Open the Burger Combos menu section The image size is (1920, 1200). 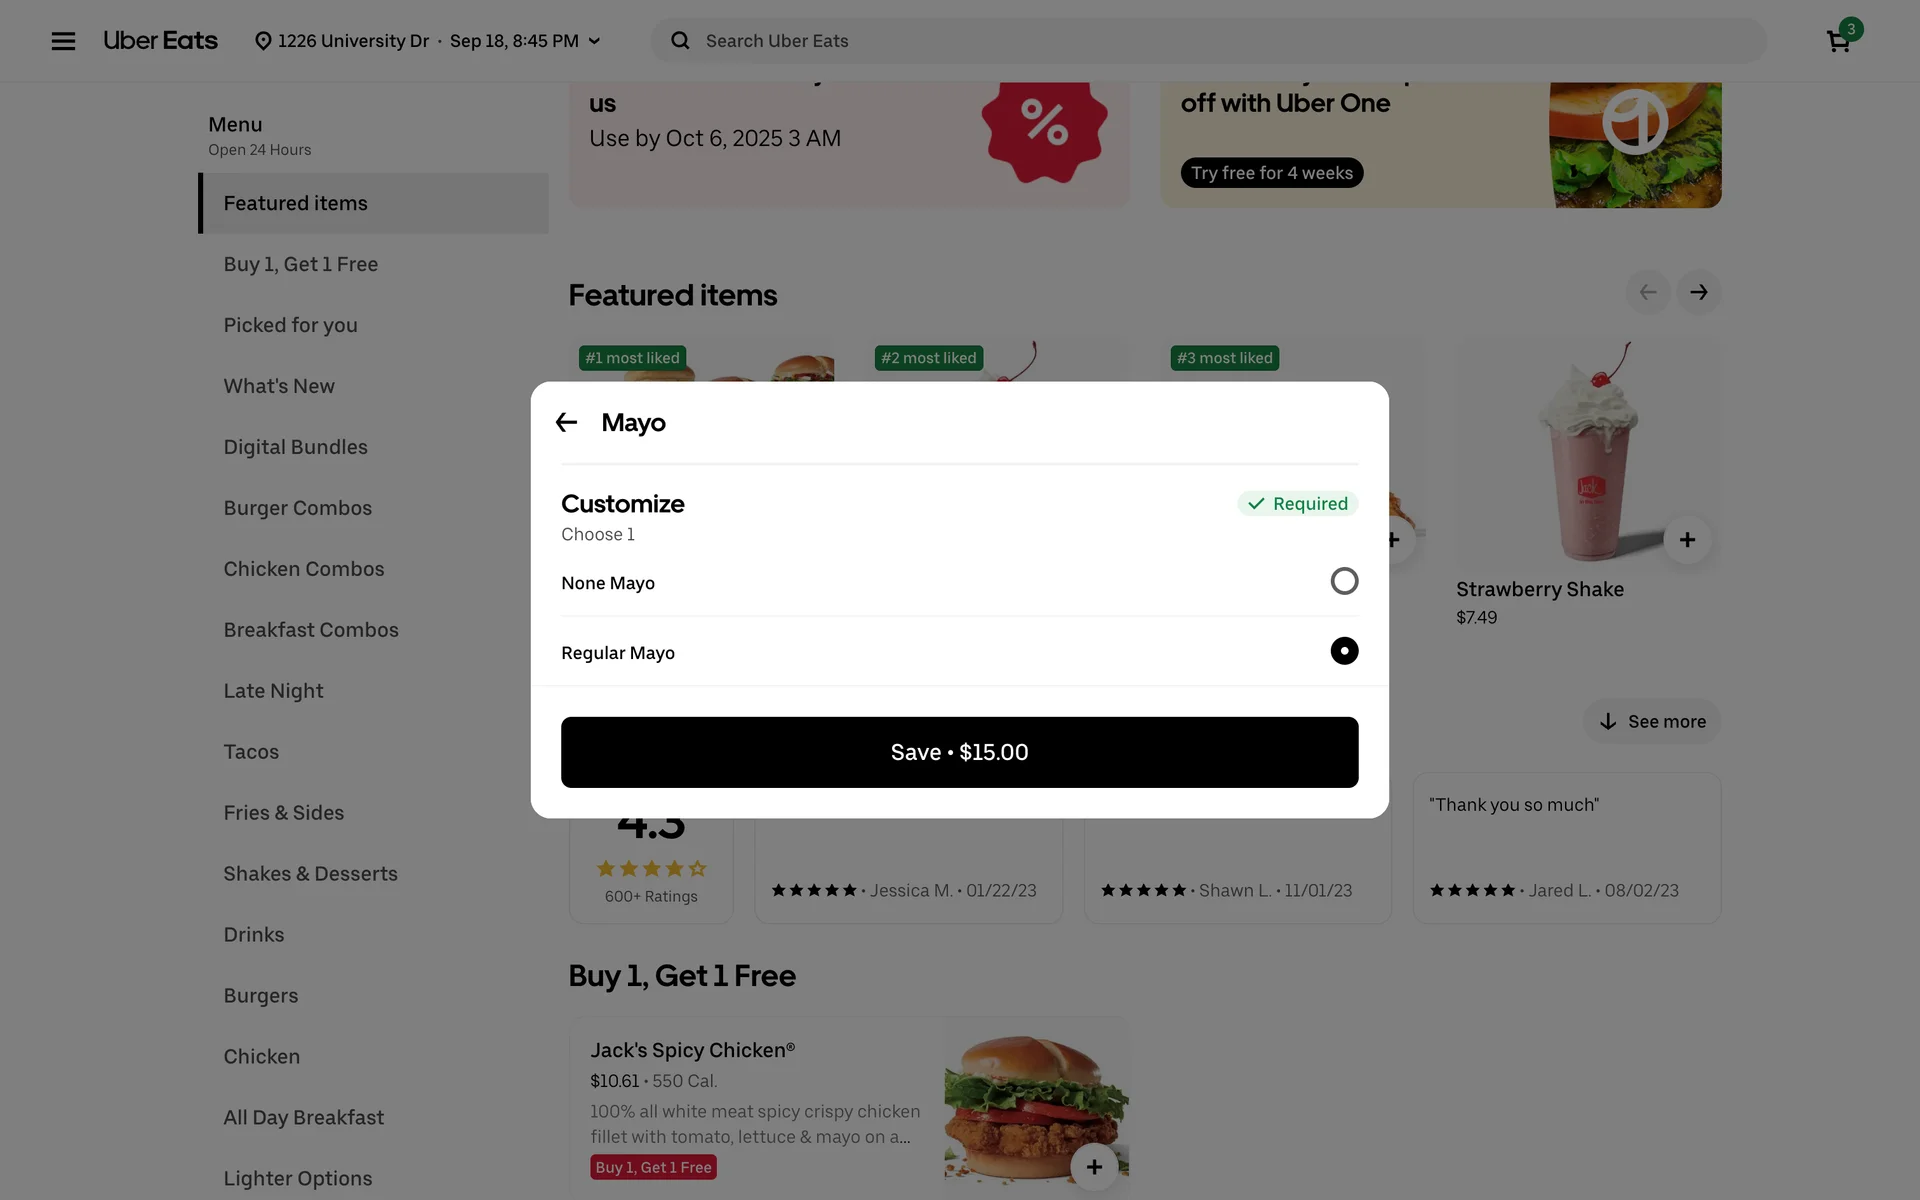(297, 508)
